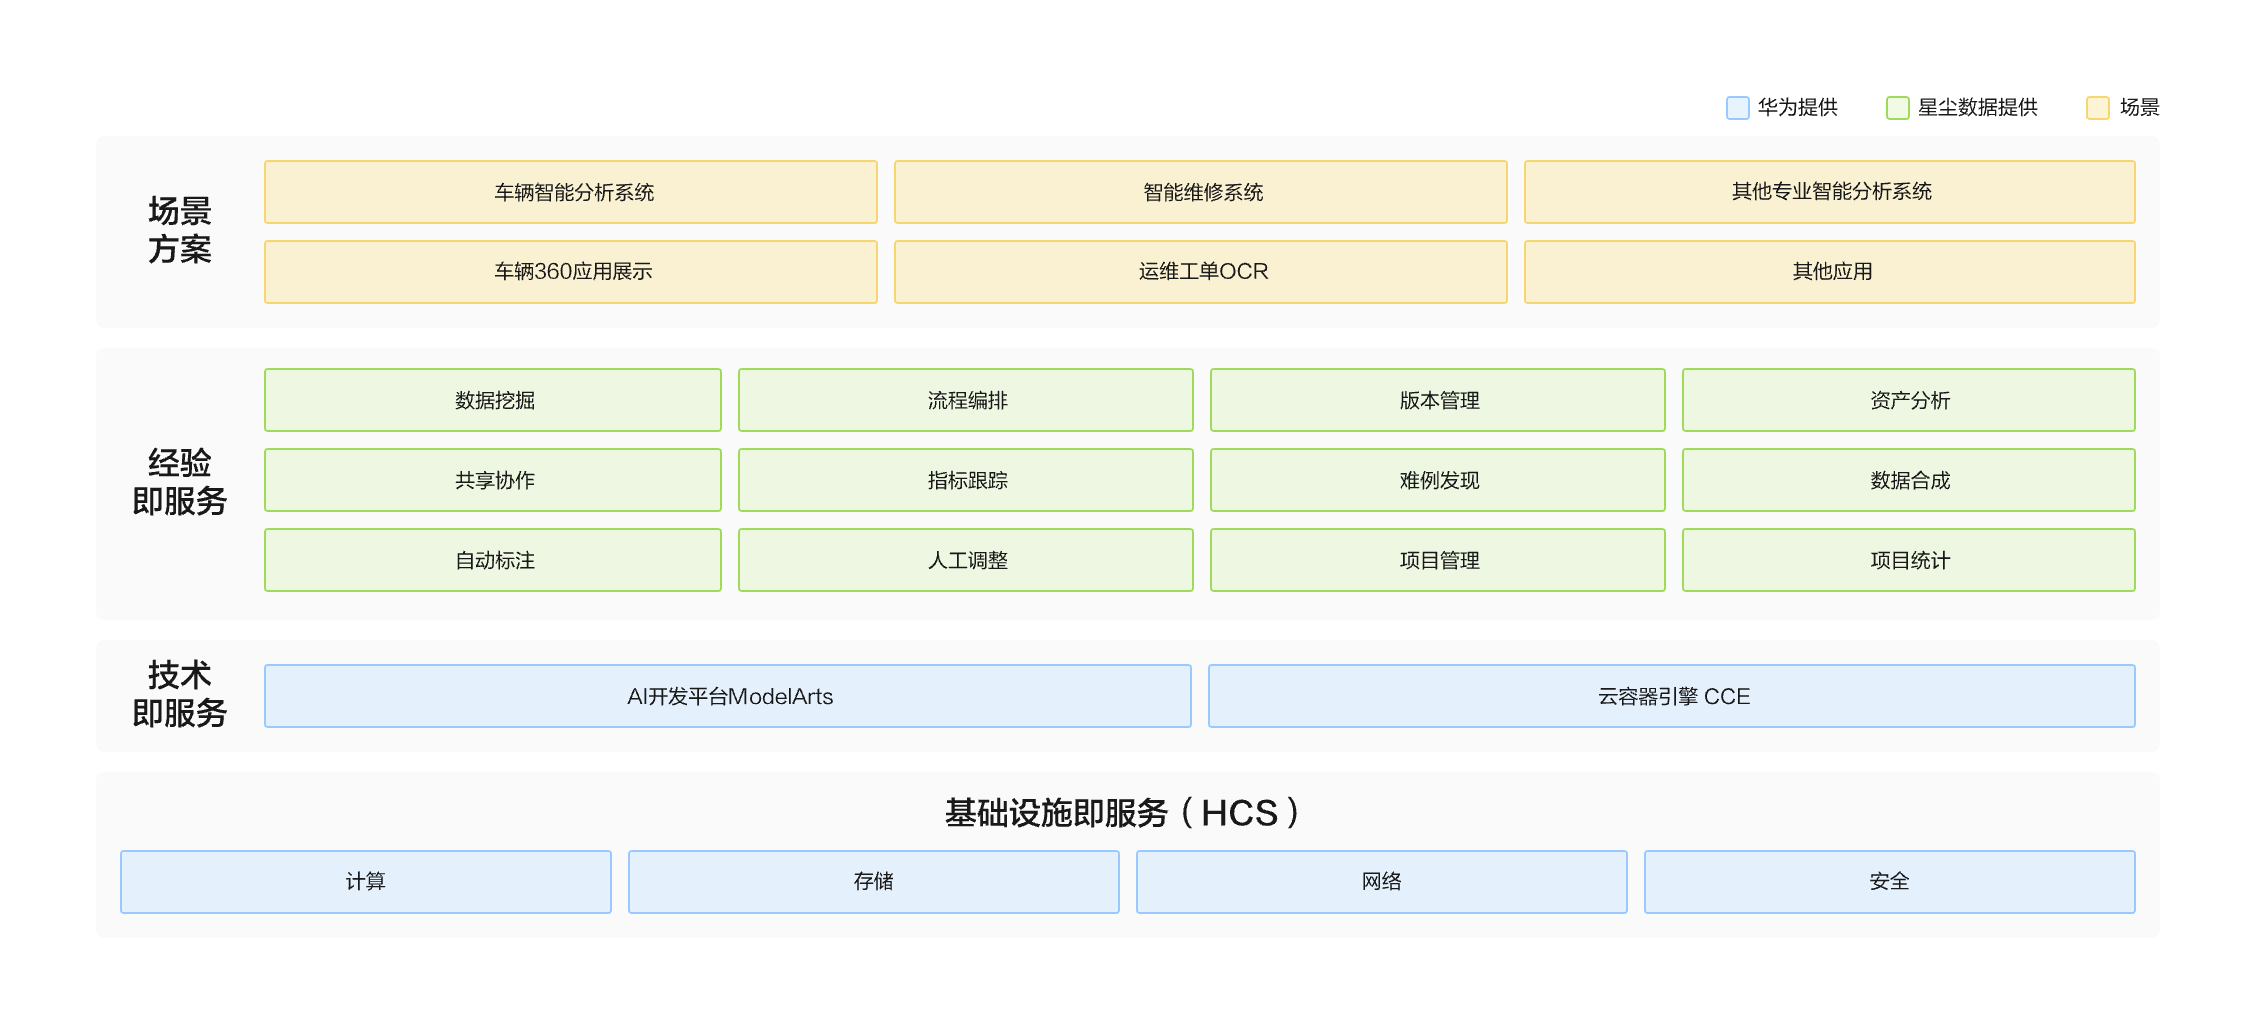The image size is (2256, 1034).
Task: Select the 车辆360应用展示 box
Action: [571, 272]
